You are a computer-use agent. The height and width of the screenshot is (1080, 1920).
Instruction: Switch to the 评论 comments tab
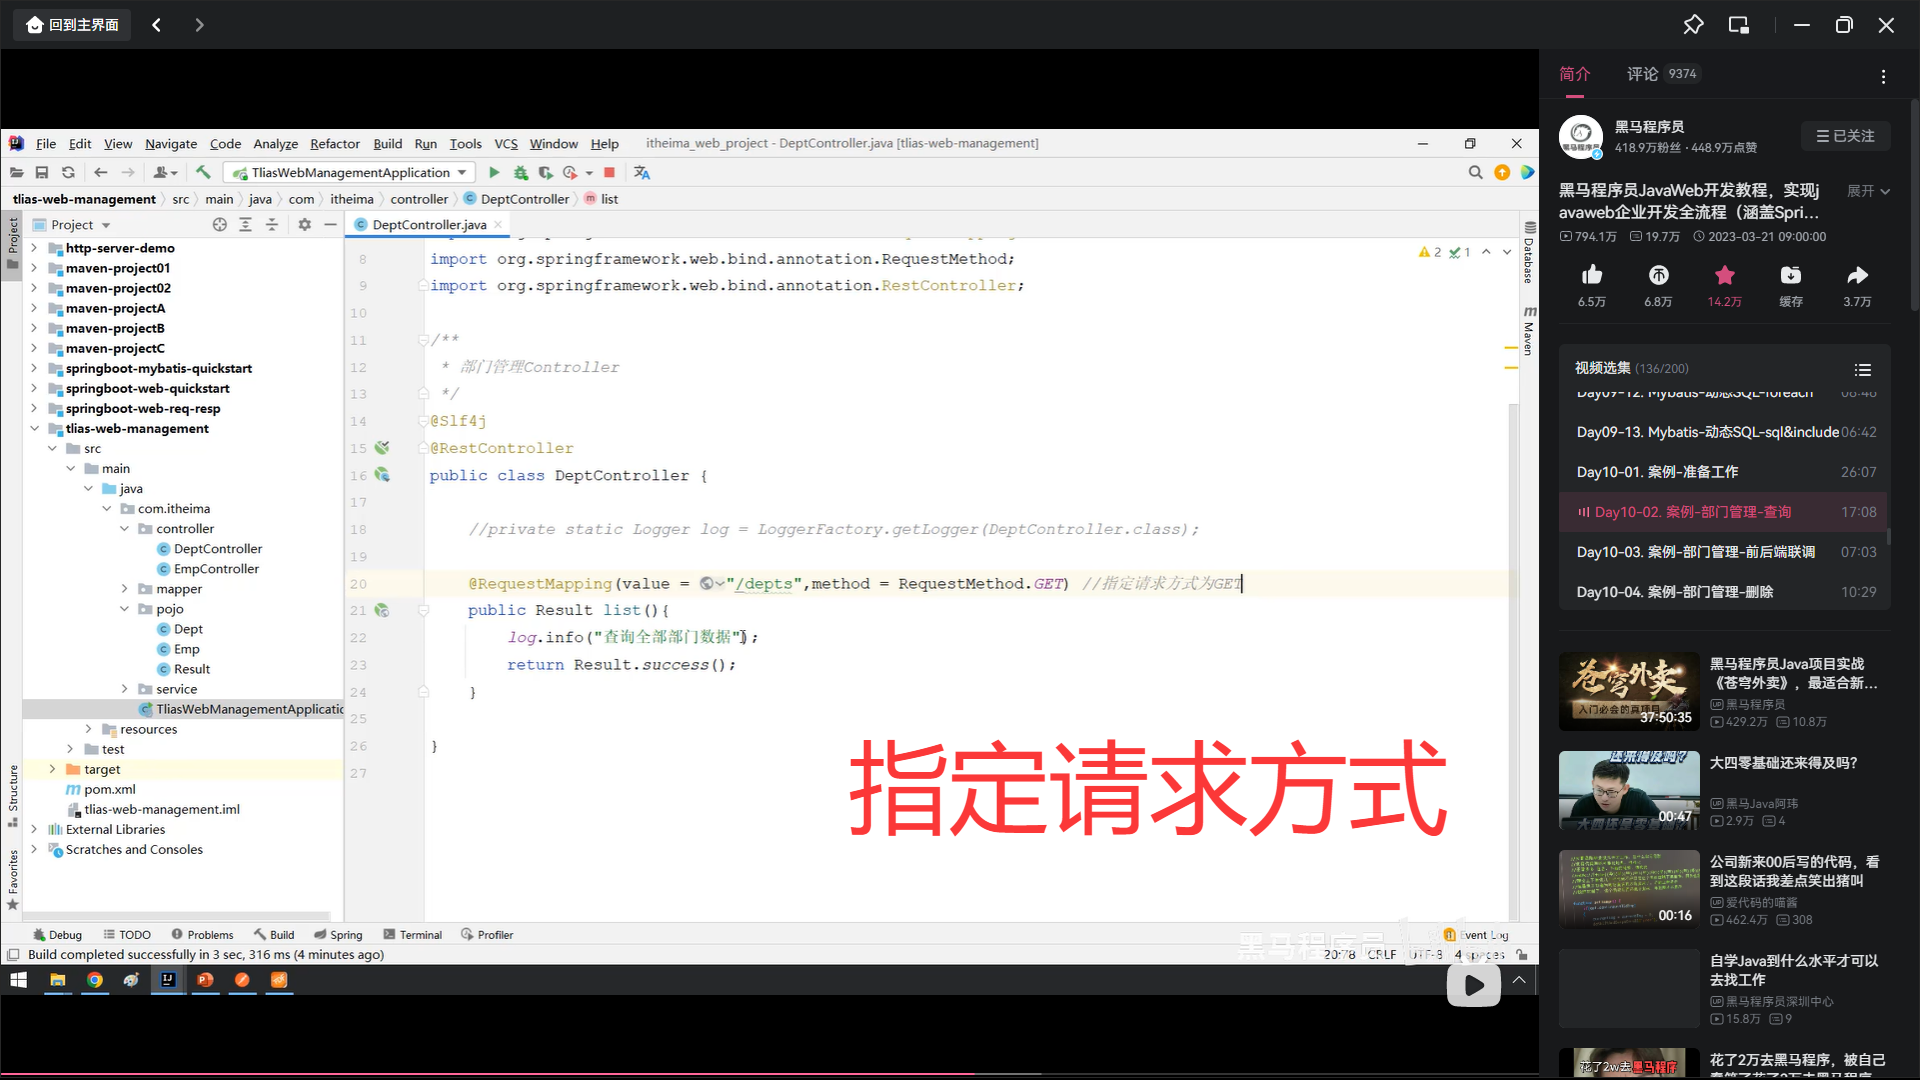(x=1642, y=74)
